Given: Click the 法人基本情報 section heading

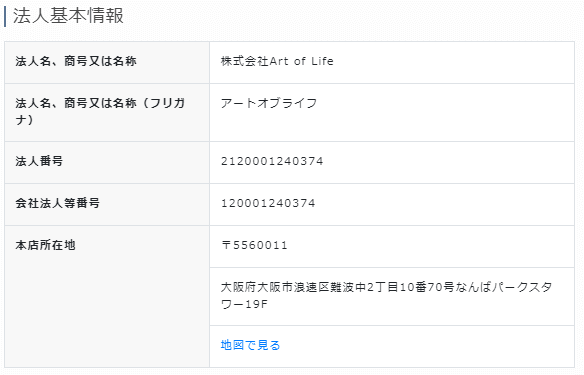Looking at the screenshot, I should point(69,16).
